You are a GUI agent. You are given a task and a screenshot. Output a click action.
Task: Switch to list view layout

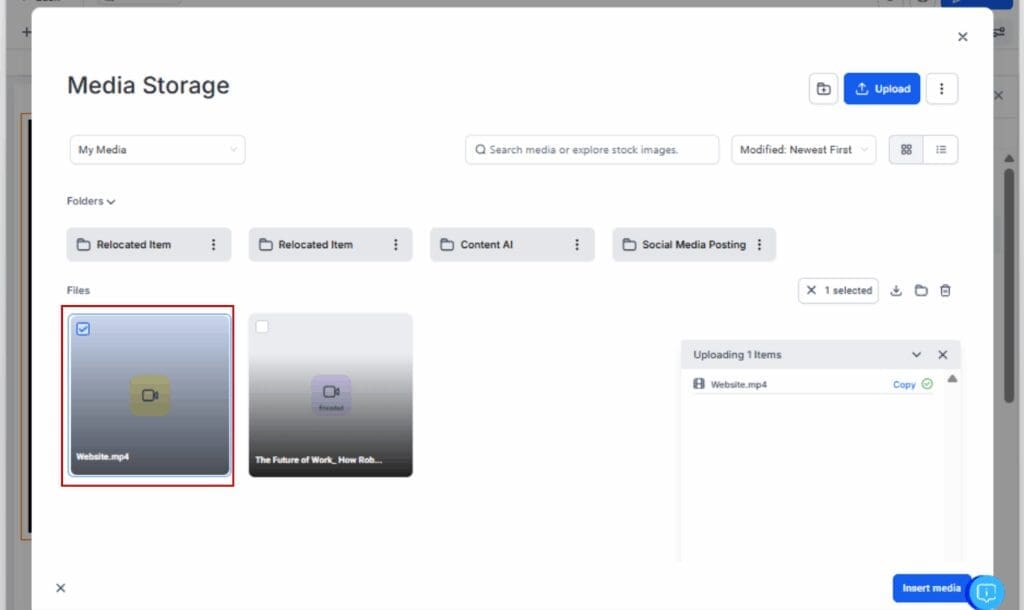tap(941, 150)
